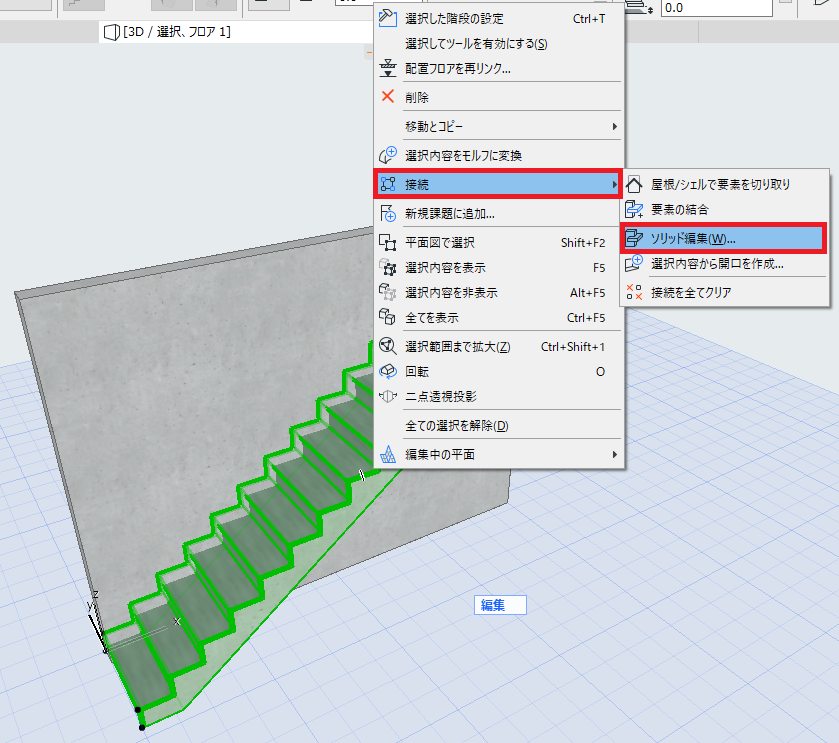Click 選択内容を表示 menu item

pos(499,267)
